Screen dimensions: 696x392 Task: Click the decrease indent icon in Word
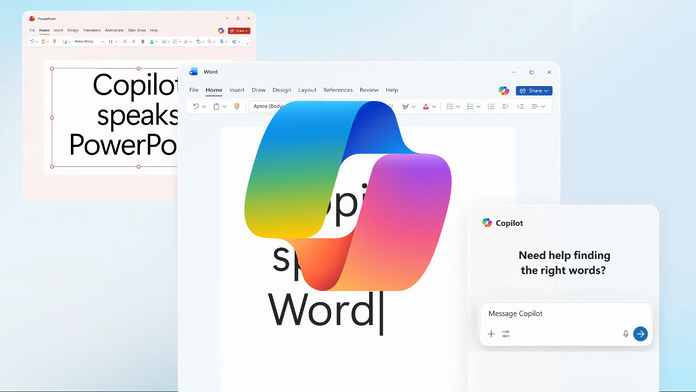506,106
